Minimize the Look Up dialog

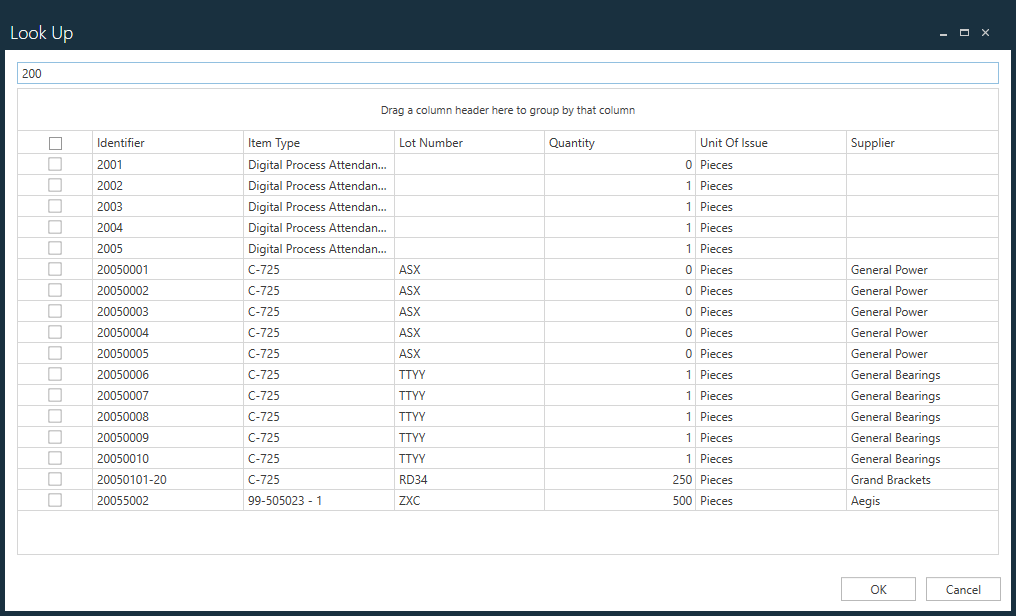tap(943, 33)
